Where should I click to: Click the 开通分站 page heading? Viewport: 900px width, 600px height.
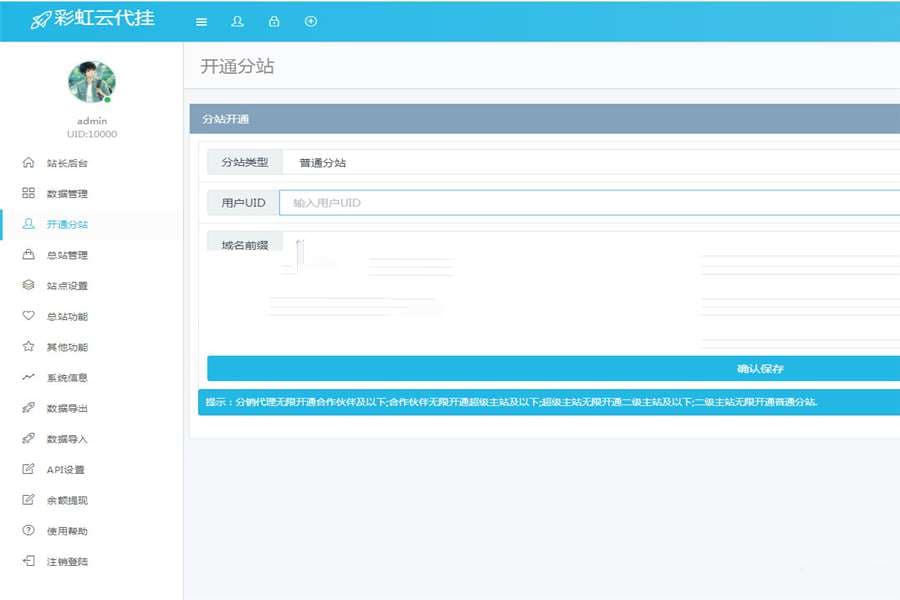237,67
